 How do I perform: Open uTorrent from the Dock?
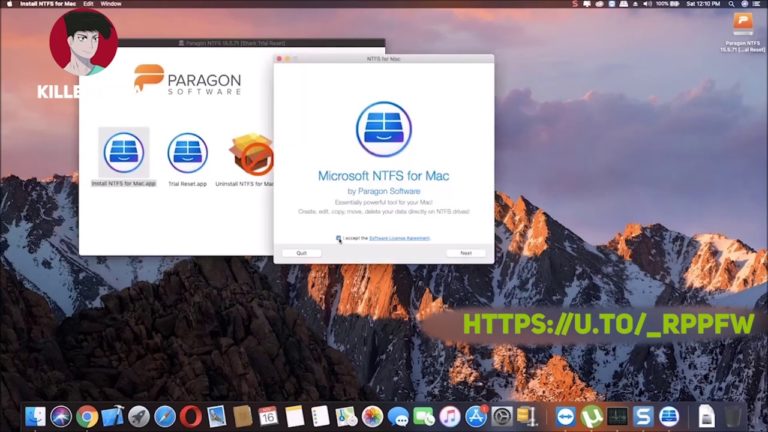pyautogui.click(x=592, y=417)
